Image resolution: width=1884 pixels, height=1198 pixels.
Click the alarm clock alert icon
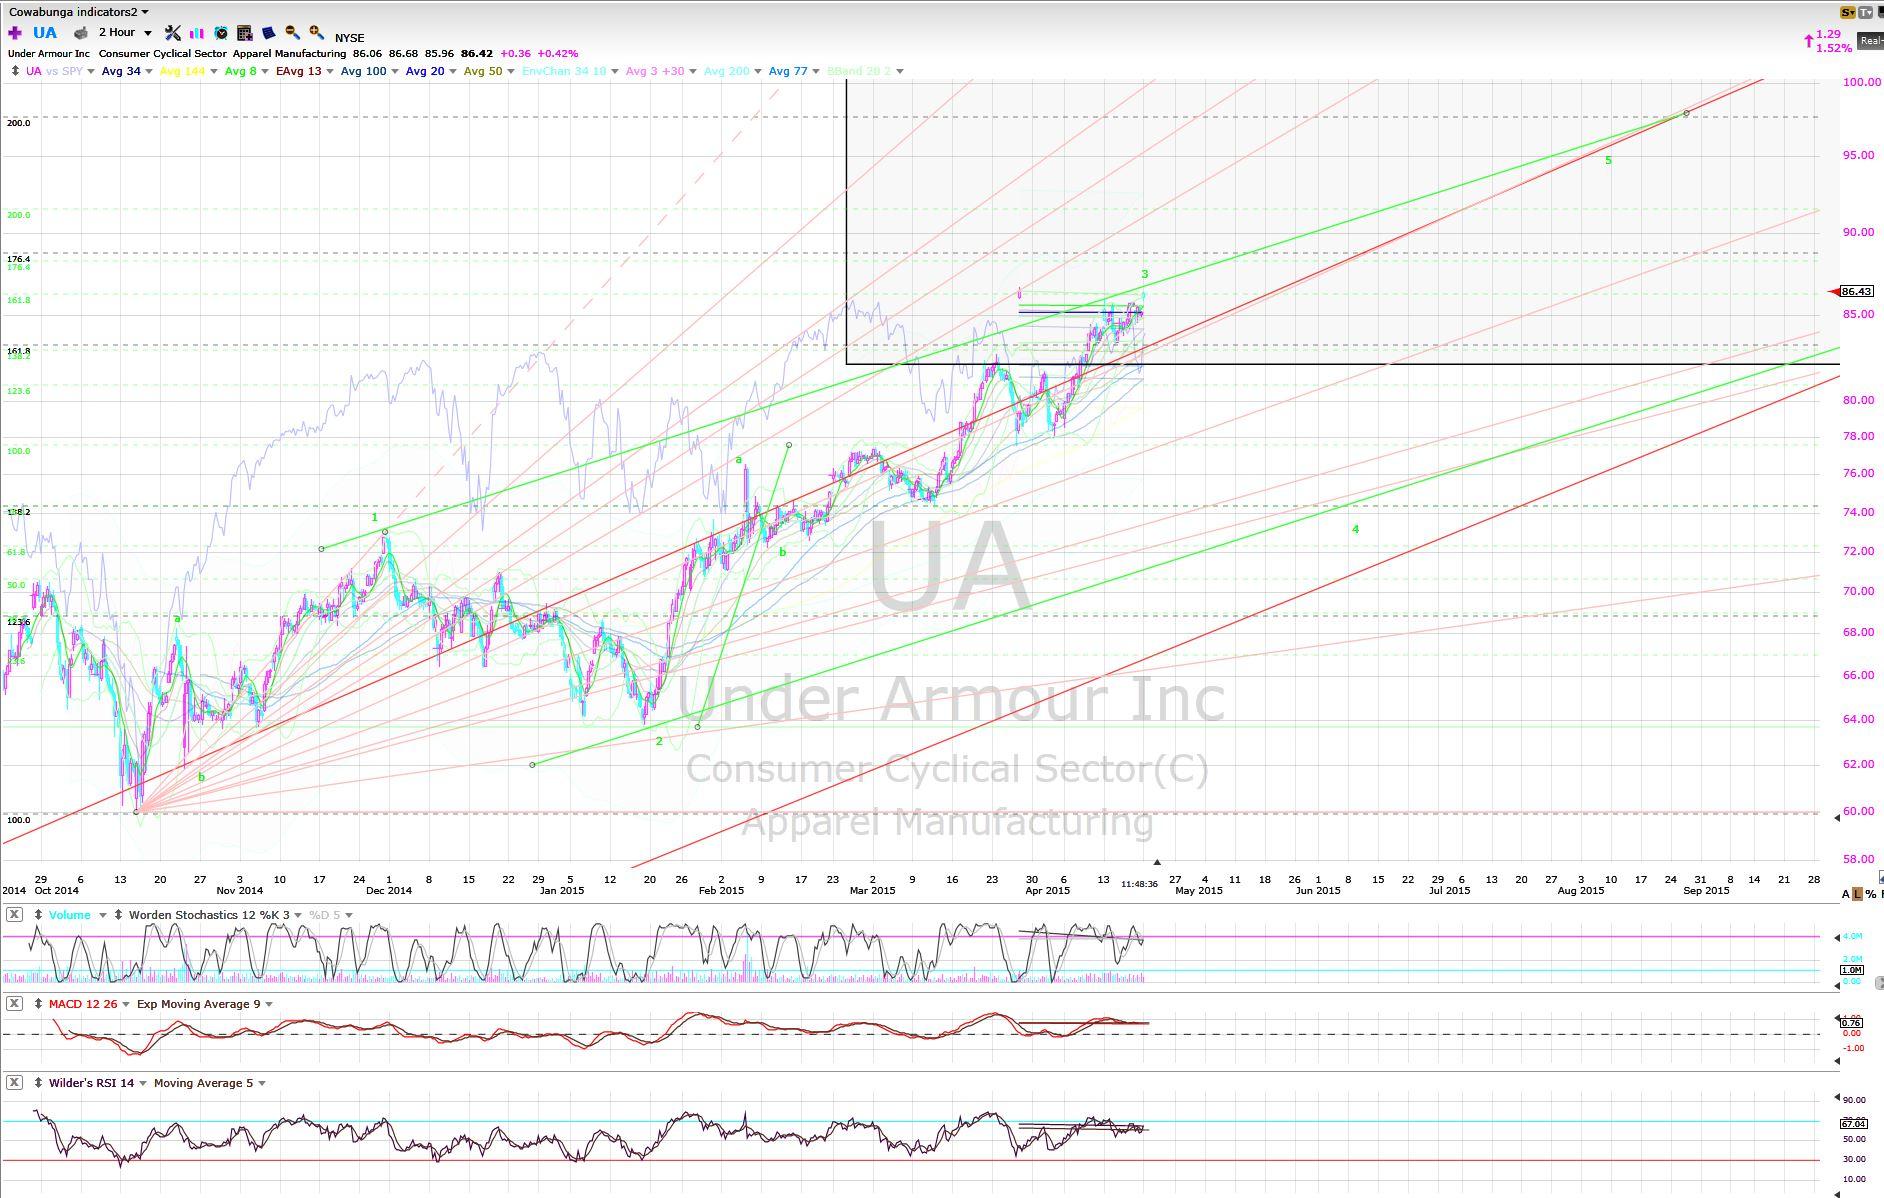[221, 33]
